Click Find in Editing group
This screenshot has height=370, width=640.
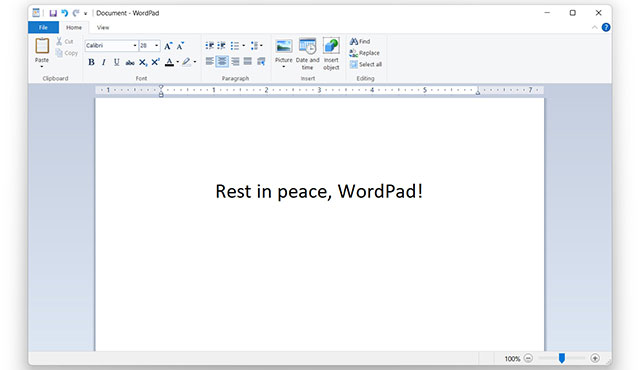coord(360,41)
